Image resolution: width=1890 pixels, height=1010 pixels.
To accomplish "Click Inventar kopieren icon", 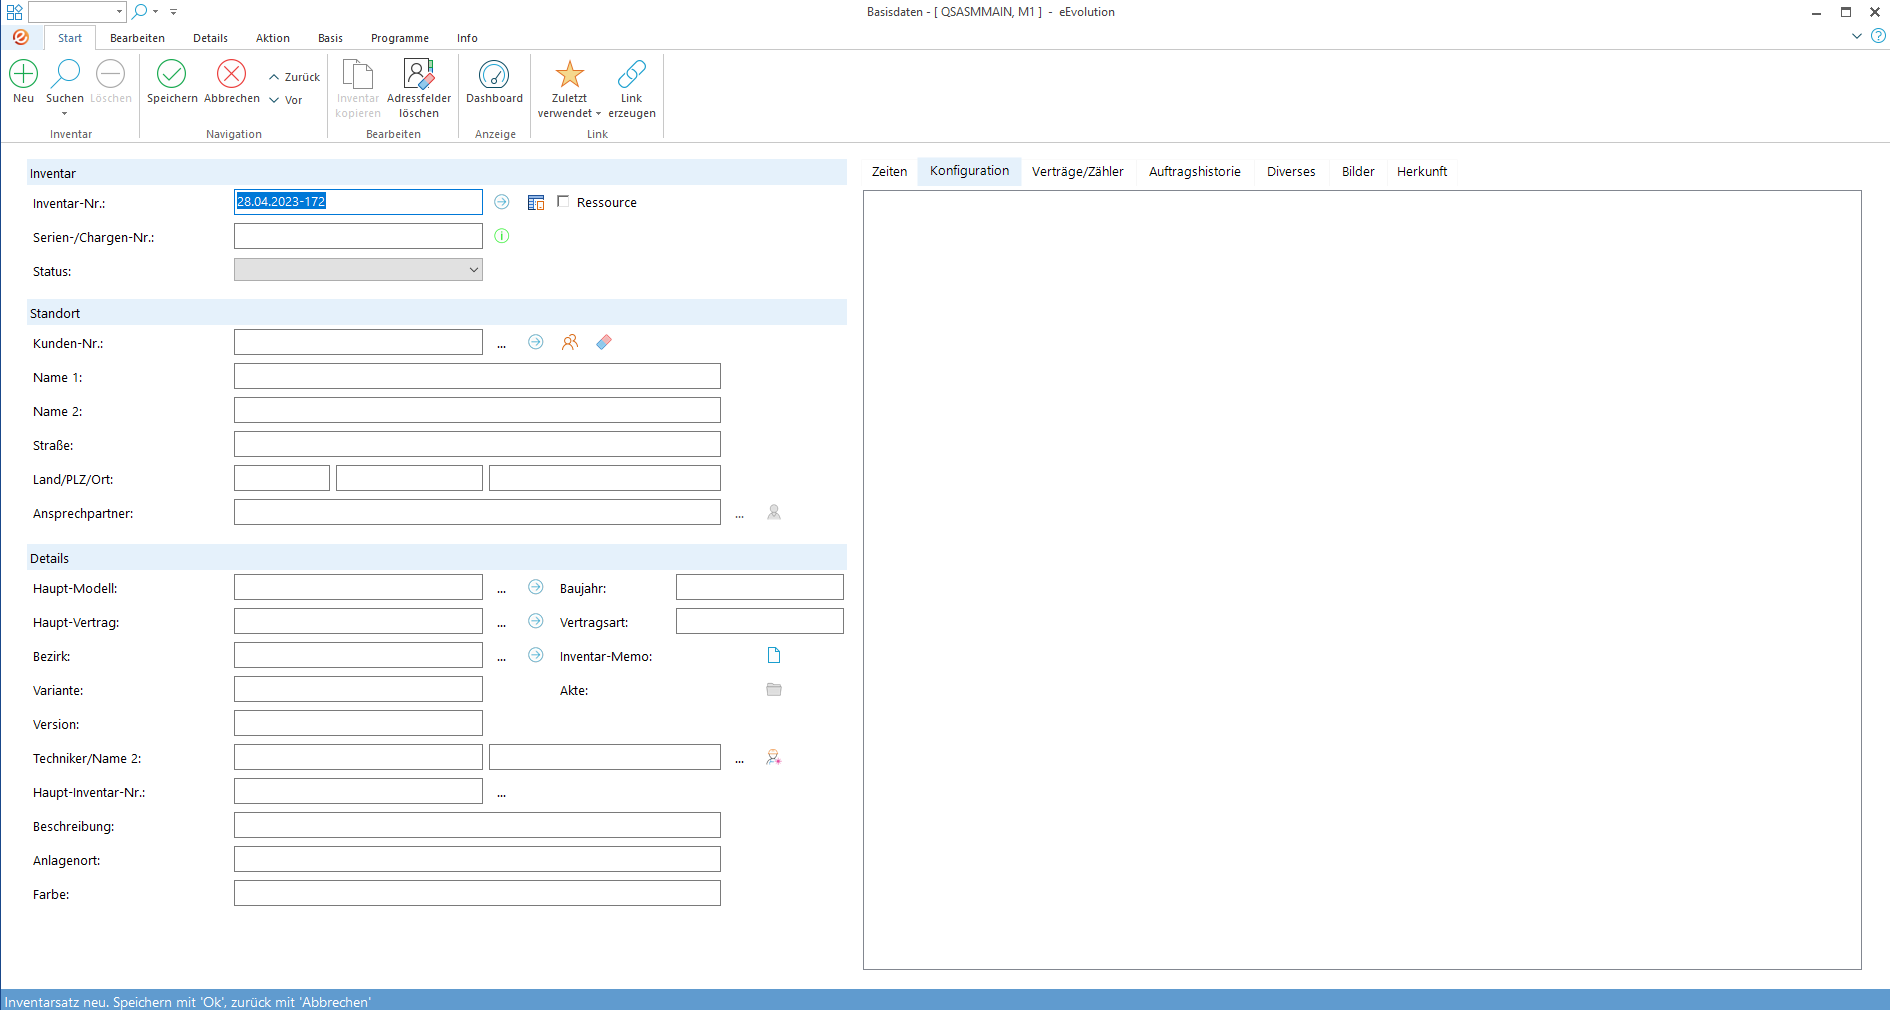I will pyautogui.click(x=357, y=74).
